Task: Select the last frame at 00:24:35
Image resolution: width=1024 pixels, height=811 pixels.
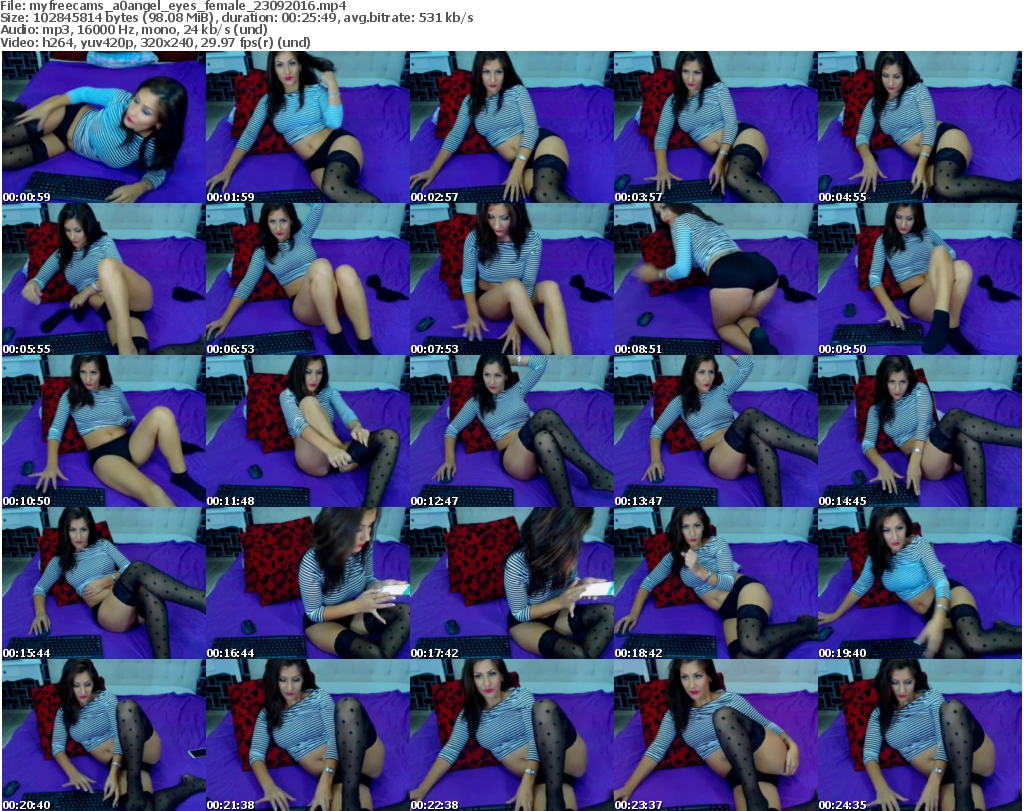Action: pyautogui.click(x=919, y=735)
